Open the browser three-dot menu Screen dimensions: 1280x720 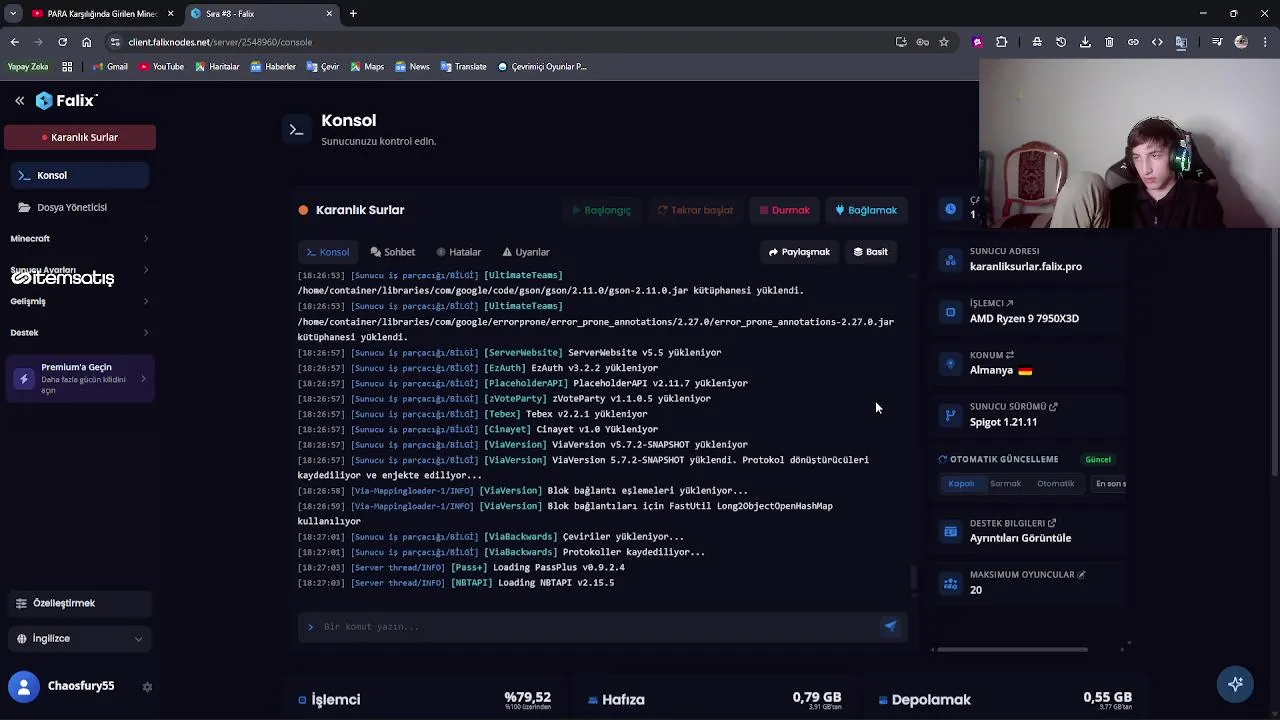(1264, 42)
